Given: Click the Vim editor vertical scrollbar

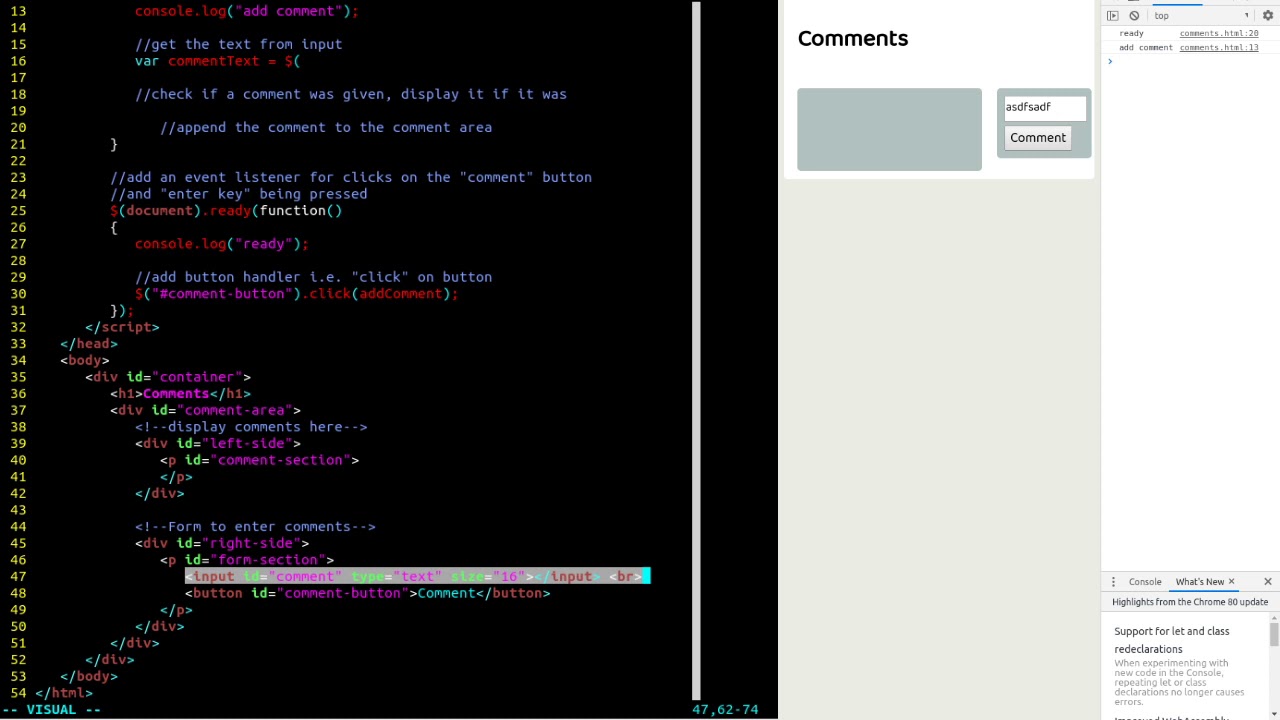Looking at the screenshot, I should coord(696,350).
